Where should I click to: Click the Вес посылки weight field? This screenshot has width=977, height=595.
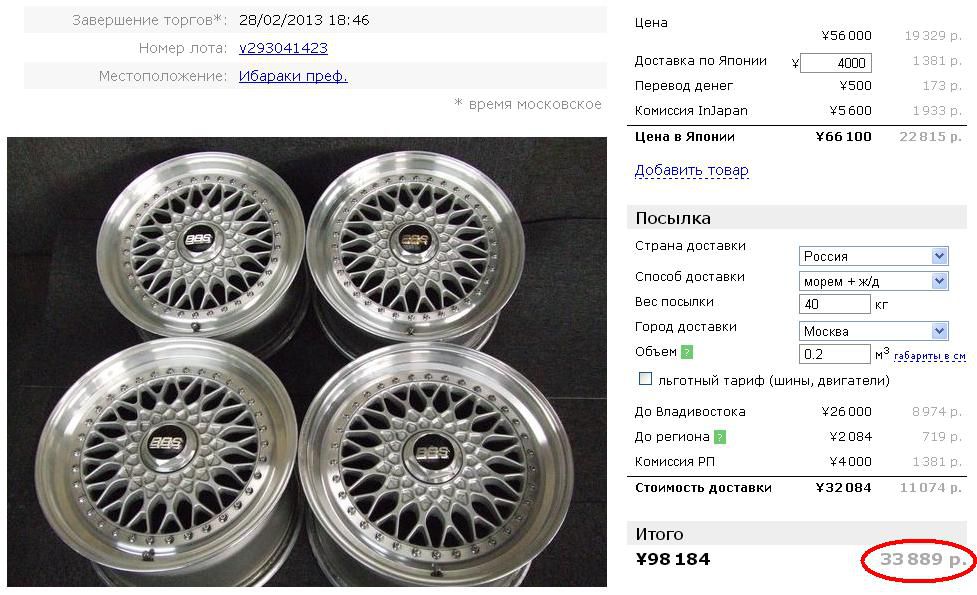tap(834, 304)
